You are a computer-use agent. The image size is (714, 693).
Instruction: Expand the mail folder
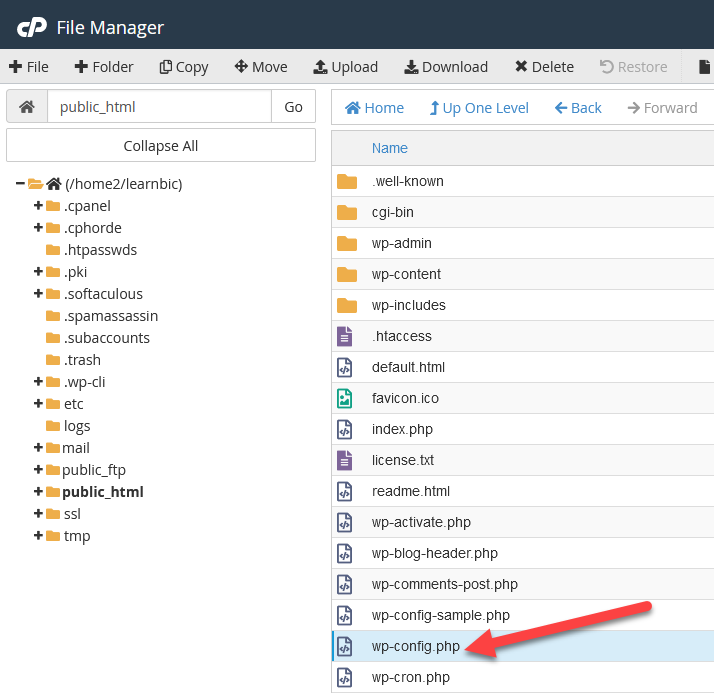point(38,448)
